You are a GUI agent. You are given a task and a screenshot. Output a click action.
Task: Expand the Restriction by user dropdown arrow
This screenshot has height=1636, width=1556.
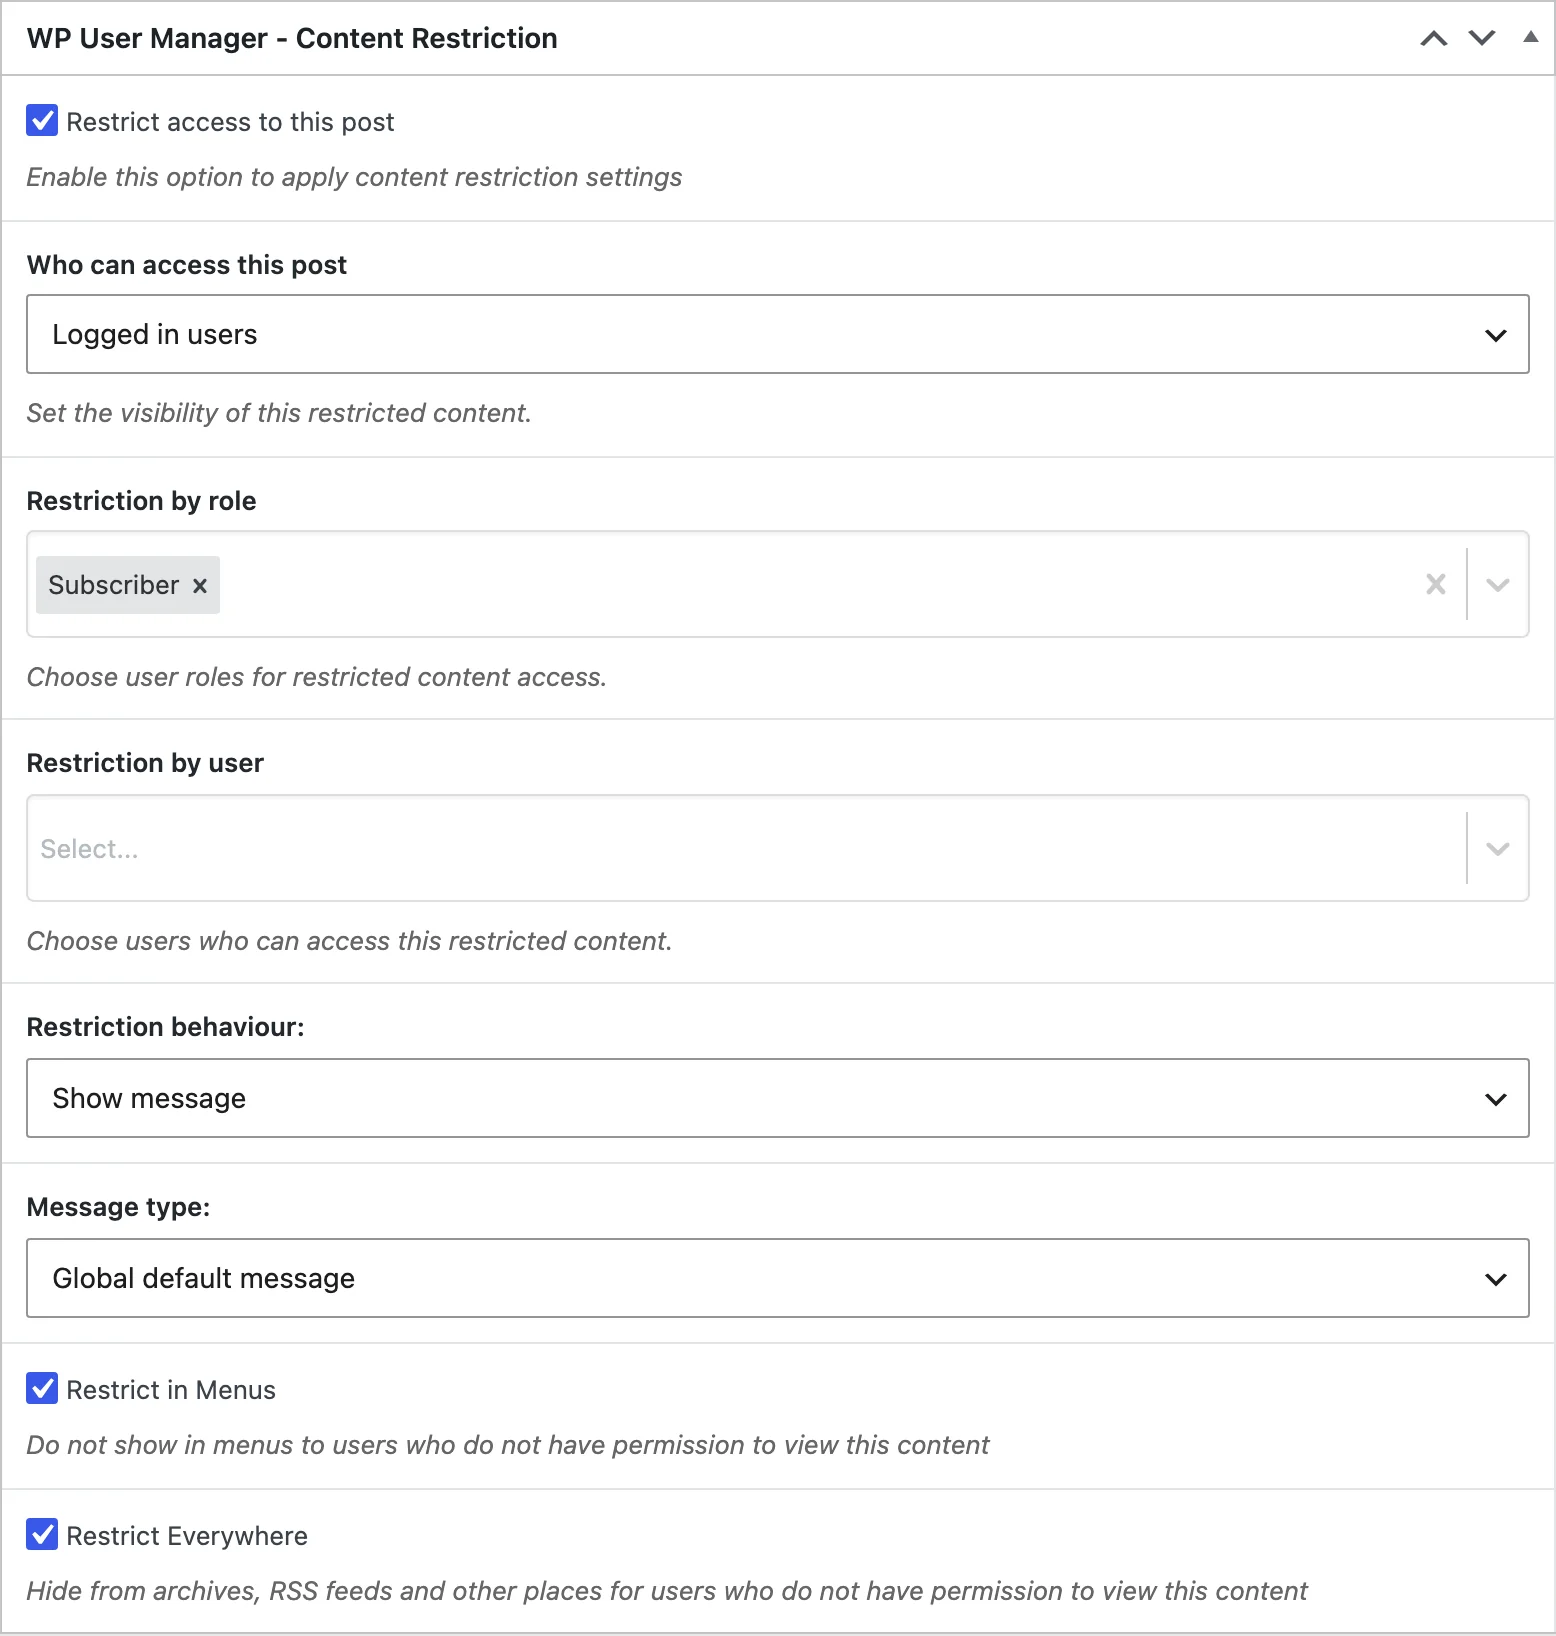click(1498, 848)
